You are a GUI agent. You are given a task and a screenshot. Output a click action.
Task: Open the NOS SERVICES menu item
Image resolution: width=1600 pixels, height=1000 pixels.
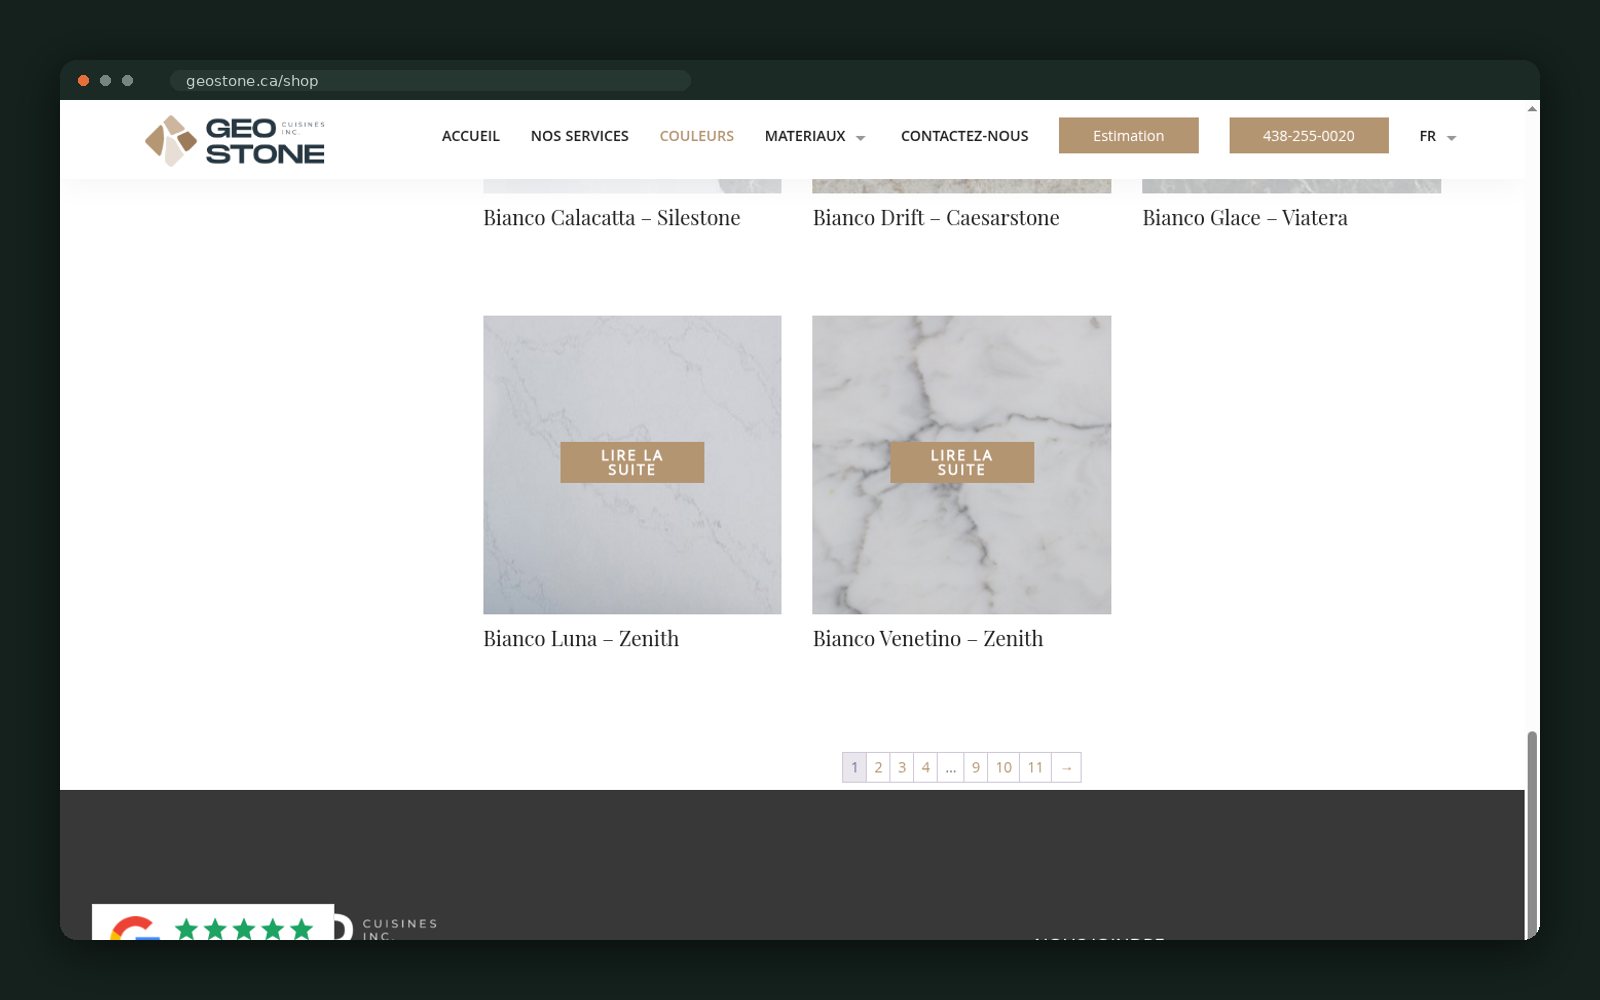[579, 136]
